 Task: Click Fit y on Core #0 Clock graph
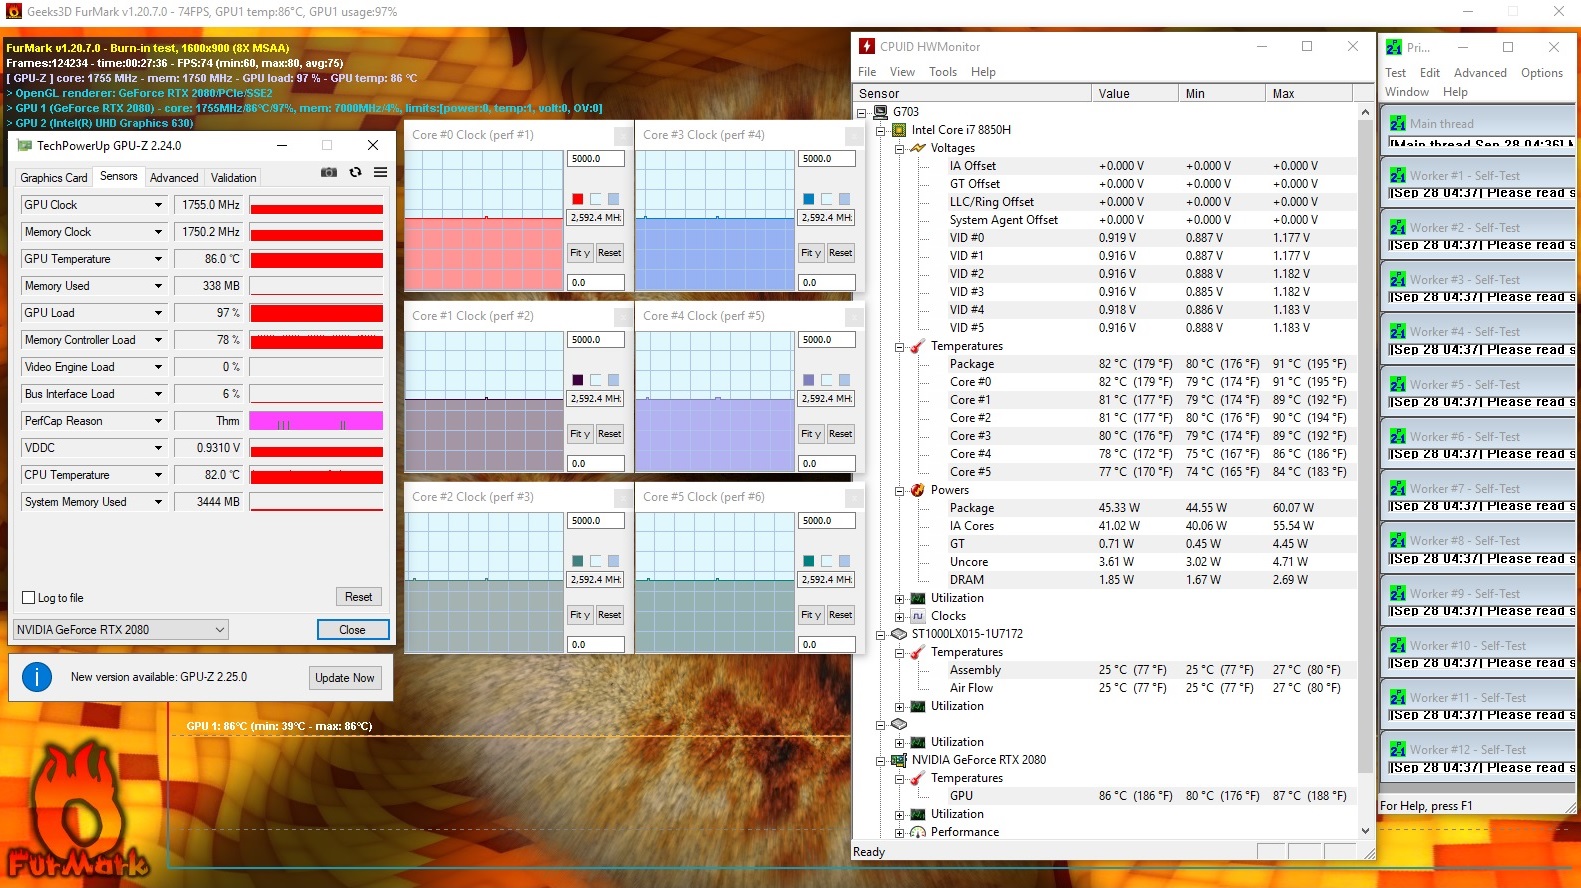(580, 253)
